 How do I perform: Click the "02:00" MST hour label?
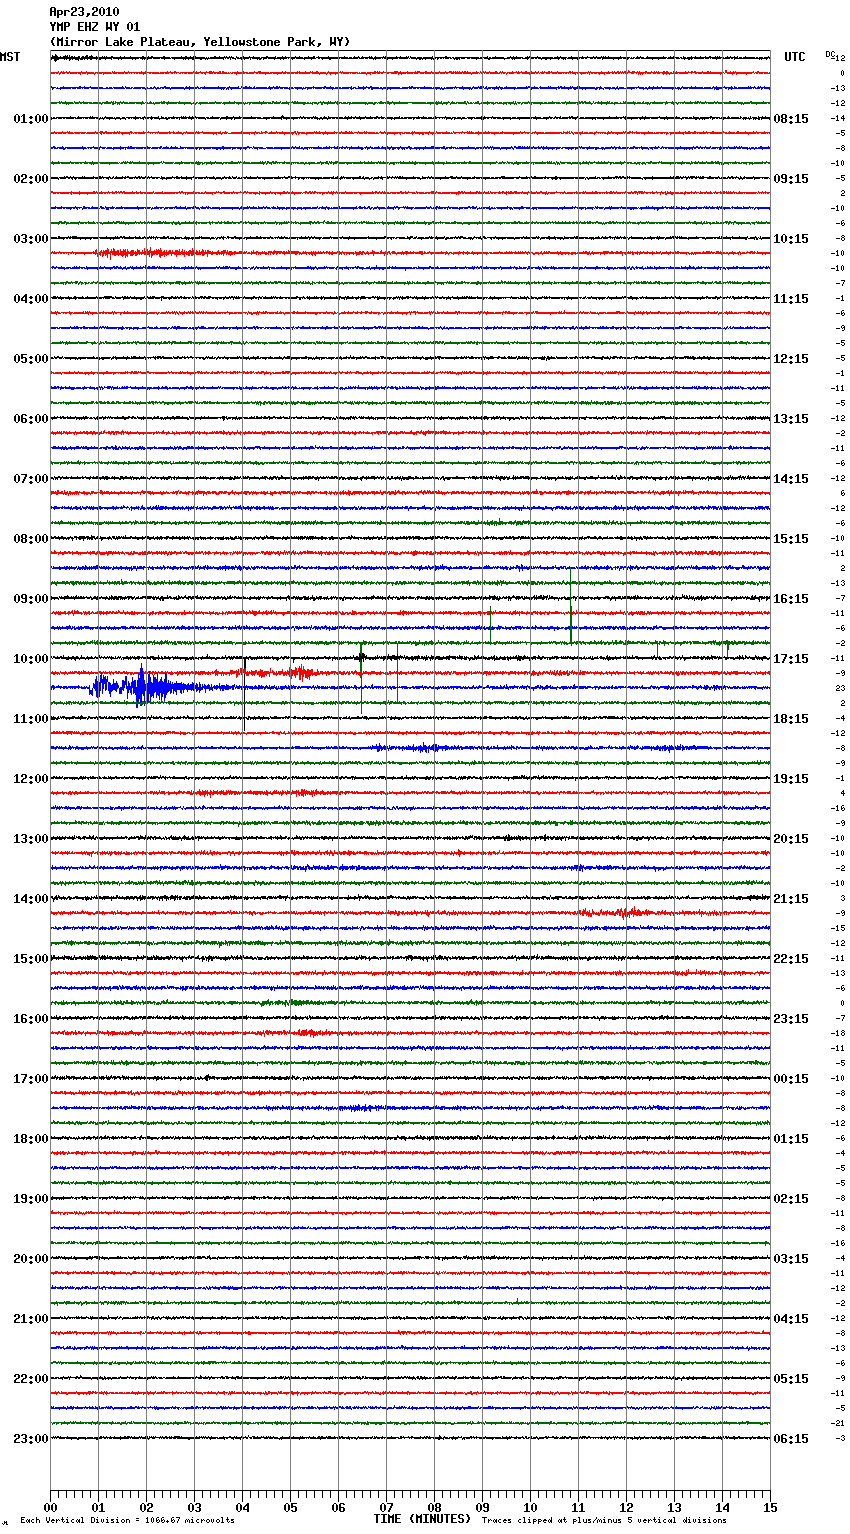tap(30, 179)
